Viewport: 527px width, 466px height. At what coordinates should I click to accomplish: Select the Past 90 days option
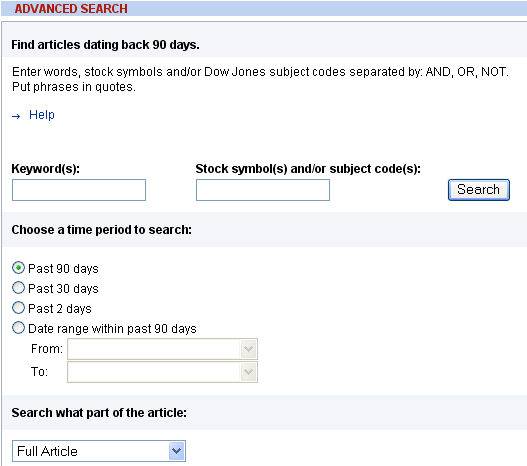[x=18, y=268]
